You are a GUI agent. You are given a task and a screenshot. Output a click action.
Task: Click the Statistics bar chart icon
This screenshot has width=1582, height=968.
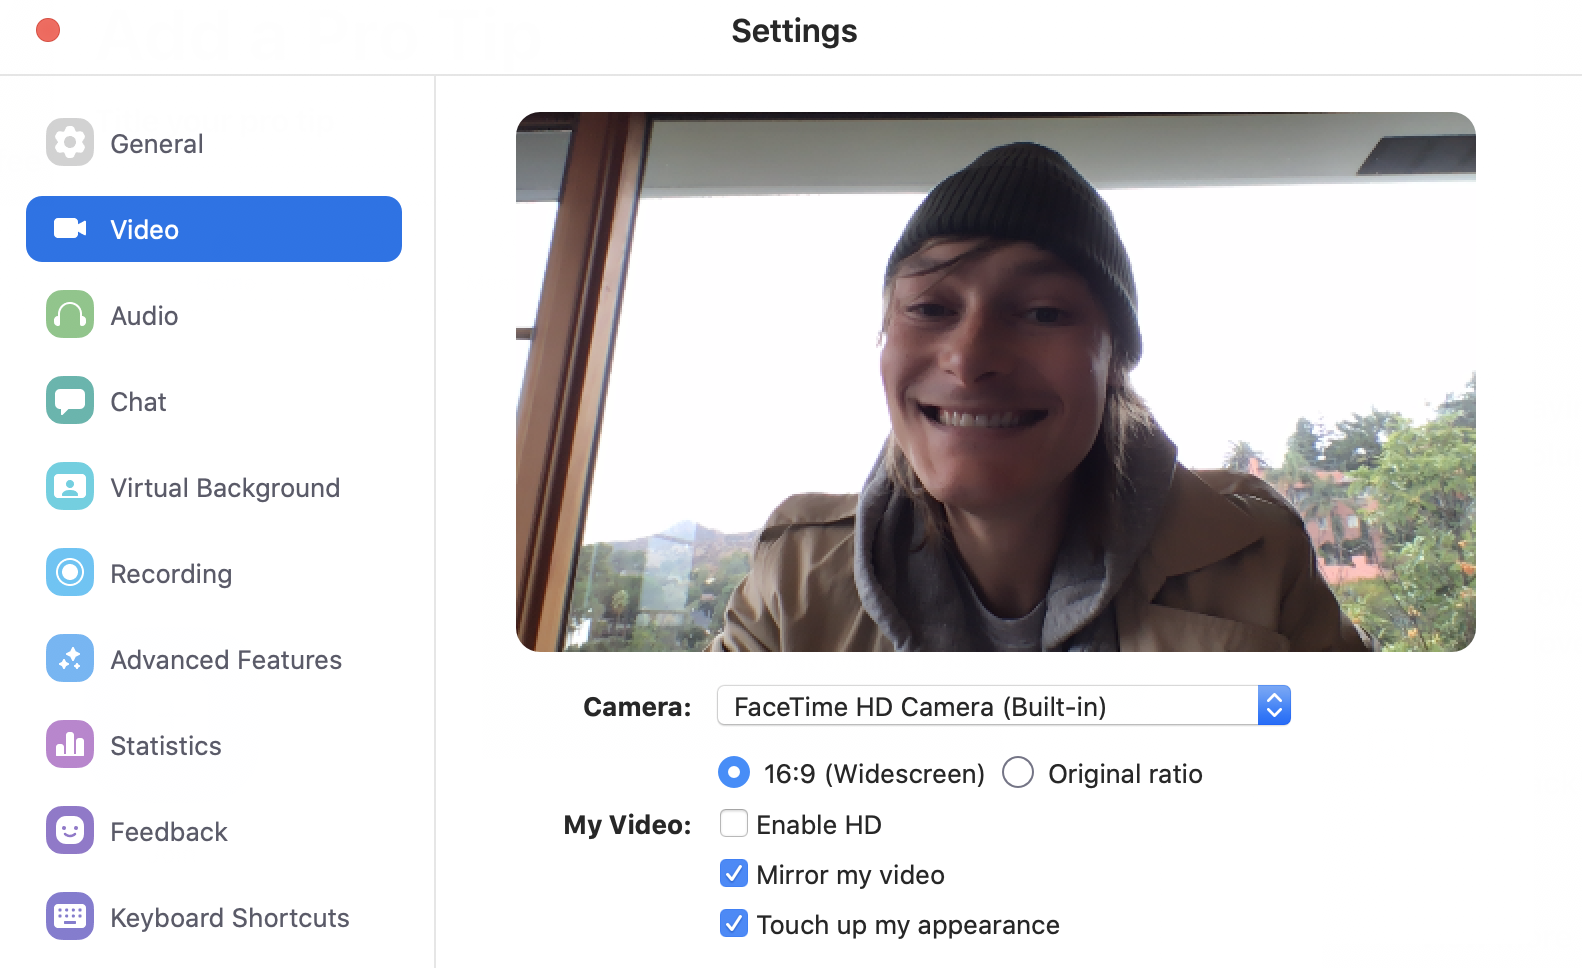(x=70, y=745)
